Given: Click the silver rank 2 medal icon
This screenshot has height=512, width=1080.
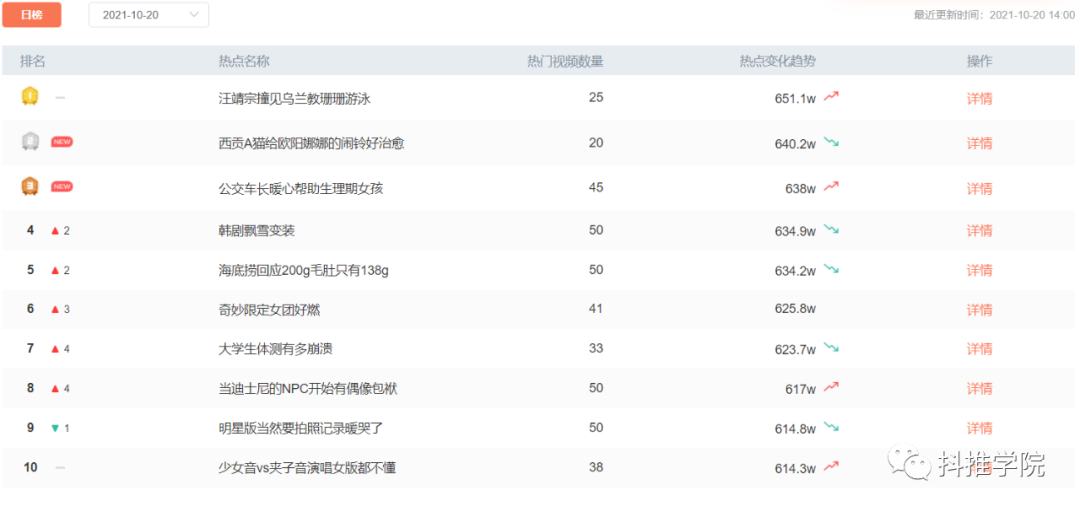Looking at the screenshot, I should (30, 141).
